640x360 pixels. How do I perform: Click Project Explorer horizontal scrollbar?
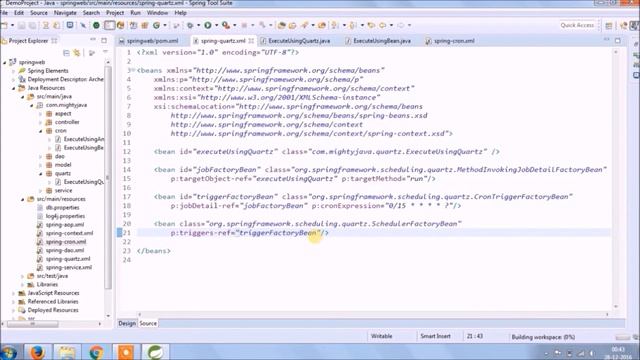(33, 324)
